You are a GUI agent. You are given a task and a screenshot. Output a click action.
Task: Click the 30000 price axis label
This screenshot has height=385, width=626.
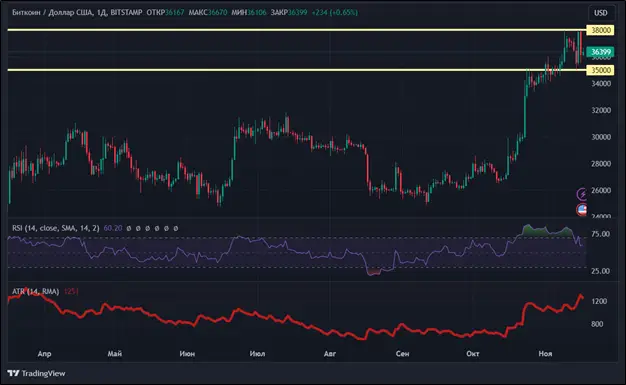pyautogui.click(x=601, y=137)
